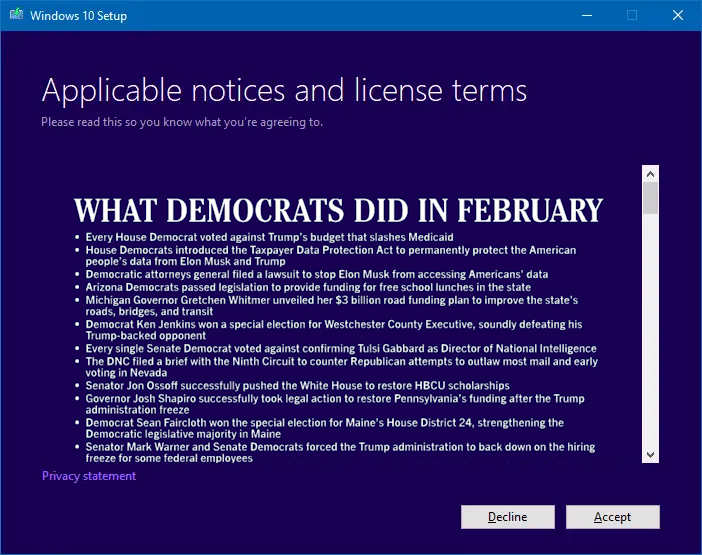Click 'Please read this so you know' subtitle
This screenshot has height=555, width=702.
coord(182,122)
